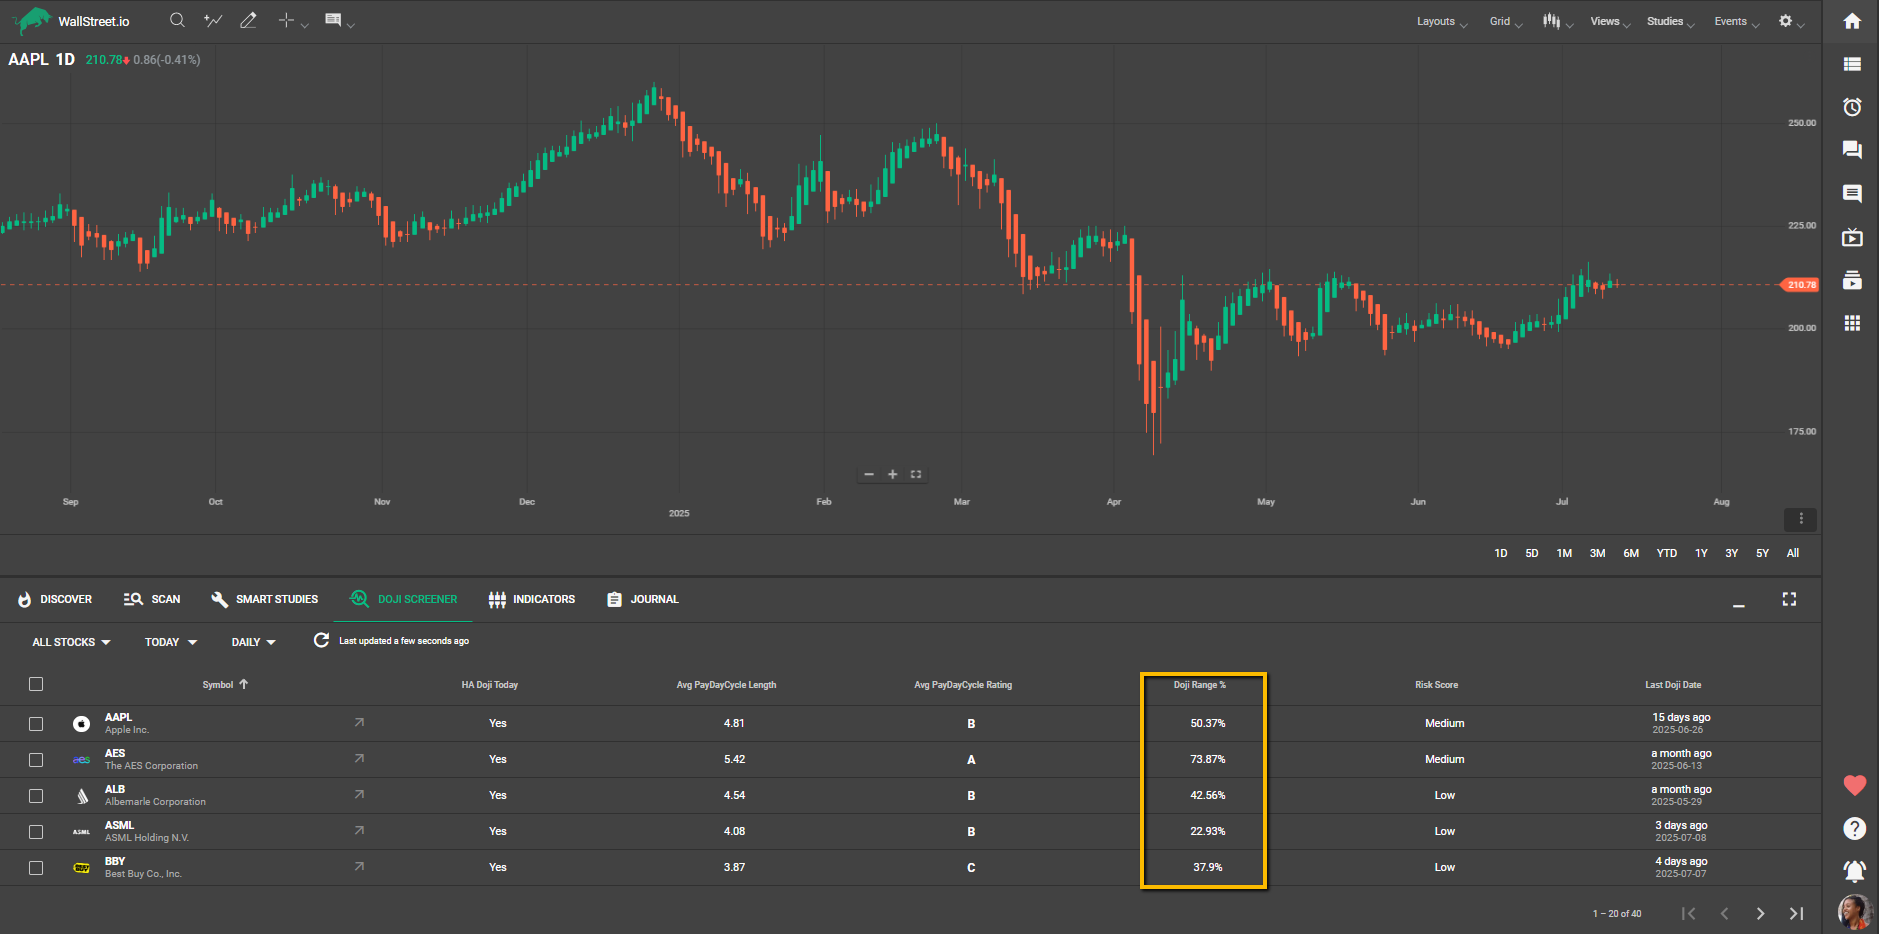Select the 1M time range
The image size is (1879, 934).
(1564, 553)
